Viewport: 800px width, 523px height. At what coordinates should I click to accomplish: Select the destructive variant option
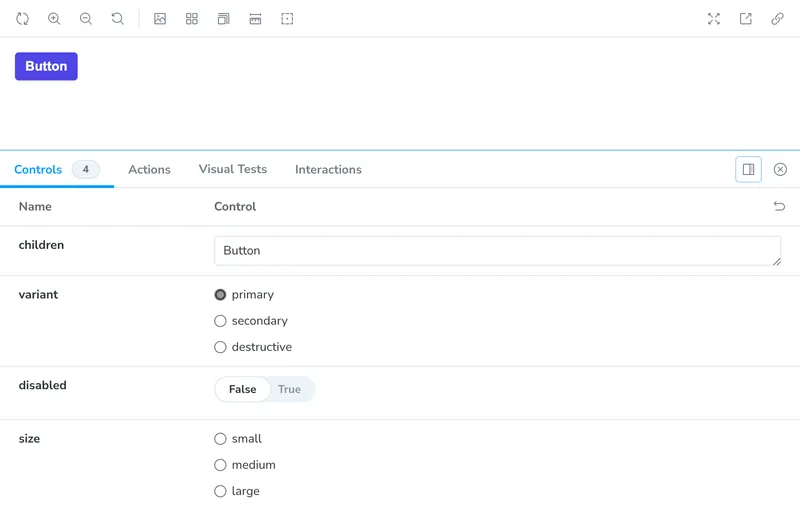click(x=221, y=347)
